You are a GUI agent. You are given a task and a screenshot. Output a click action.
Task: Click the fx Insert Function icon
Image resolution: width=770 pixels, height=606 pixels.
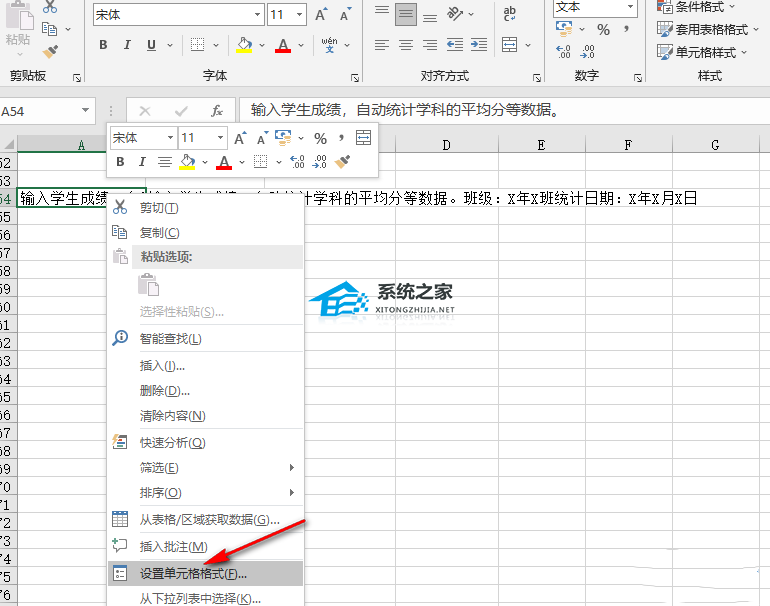(217, 111)
